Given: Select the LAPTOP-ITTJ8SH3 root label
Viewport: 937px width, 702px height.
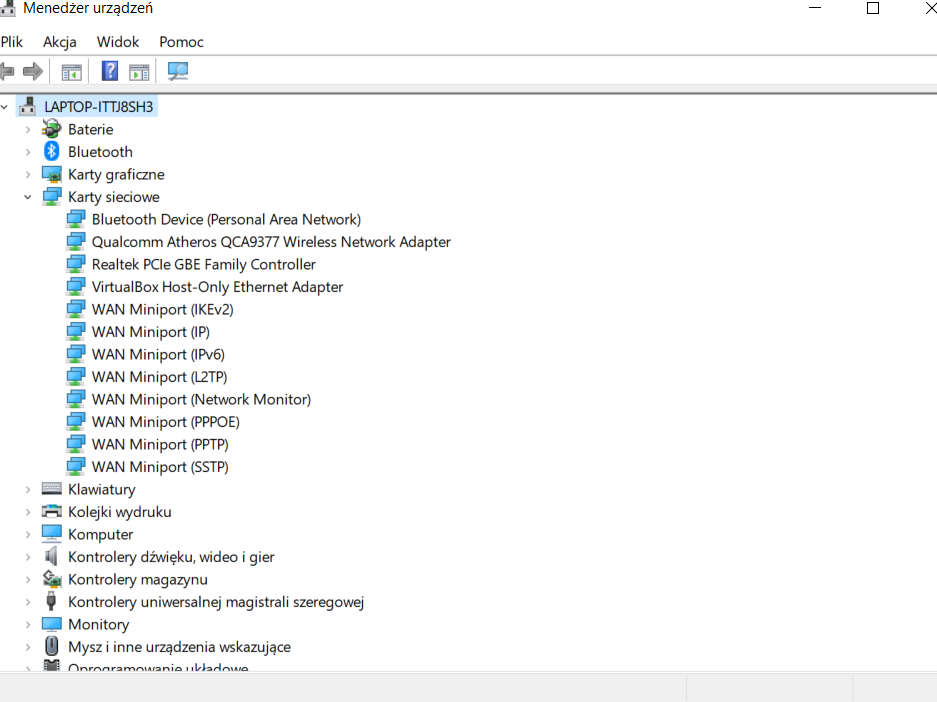Looking at the screenshot, I should pyautogui.click(x=99, y=107).
